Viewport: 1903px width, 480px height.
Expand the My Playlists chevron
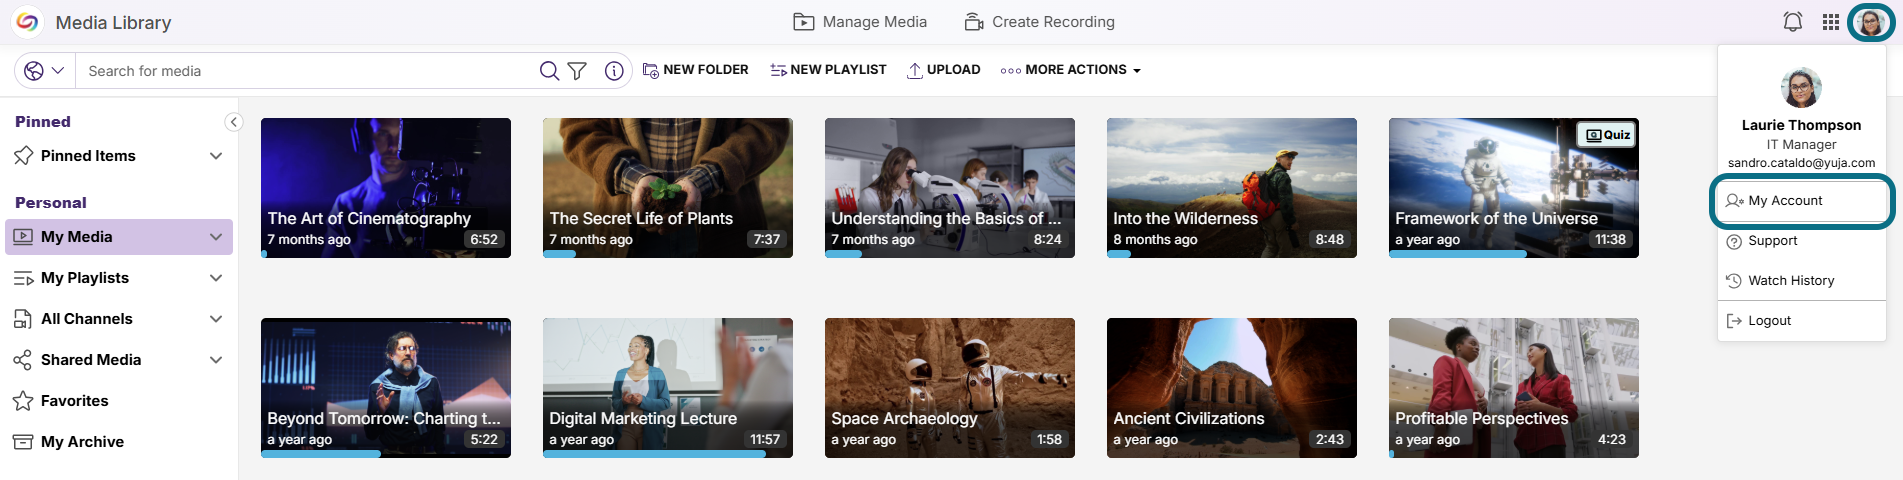pos(216,278)
